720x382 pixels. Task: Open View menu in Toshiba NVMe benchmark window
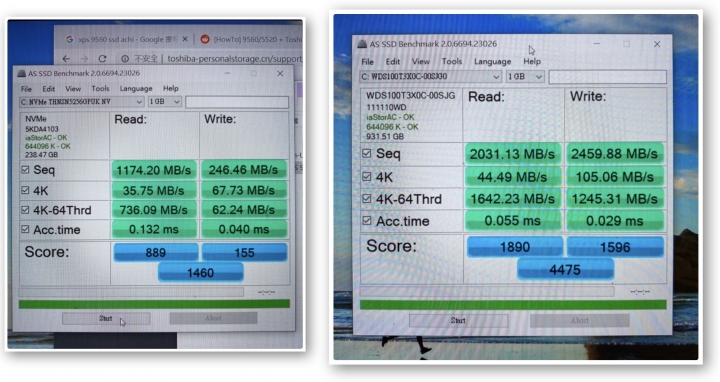coord(73,89)
